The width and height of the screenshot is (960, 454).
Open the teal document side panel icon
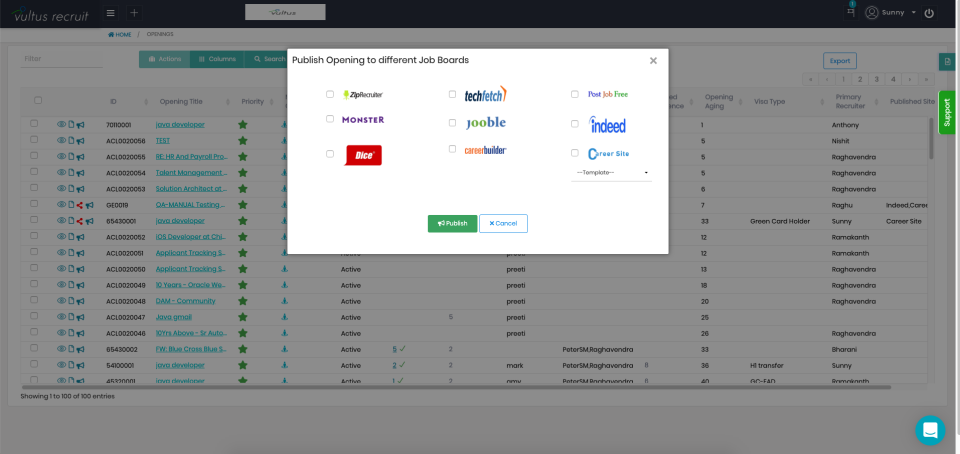tap(948, 61)
